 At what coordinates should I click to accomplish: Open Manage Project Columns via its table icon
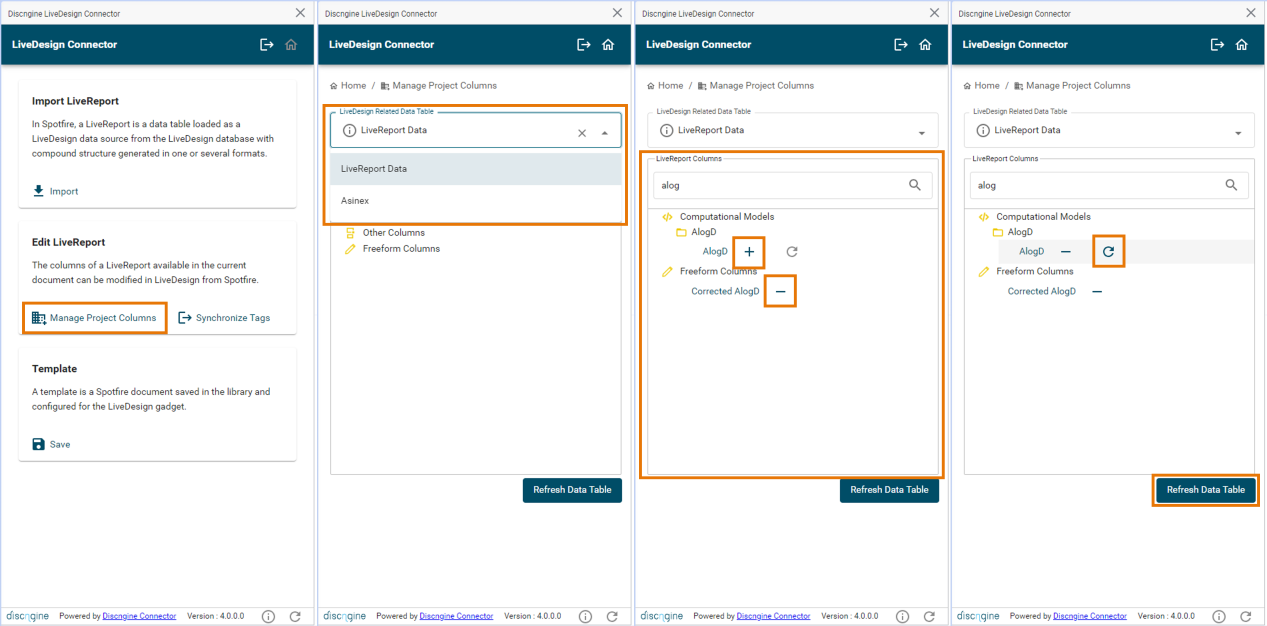point(39,317)
